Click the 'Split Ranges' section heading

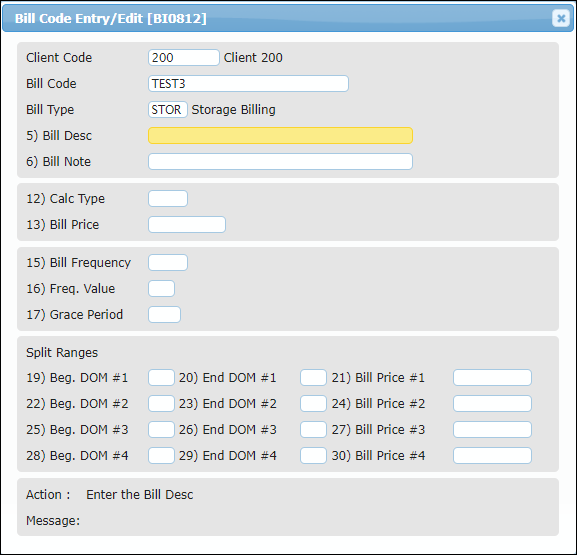click(x=62, y=353)
